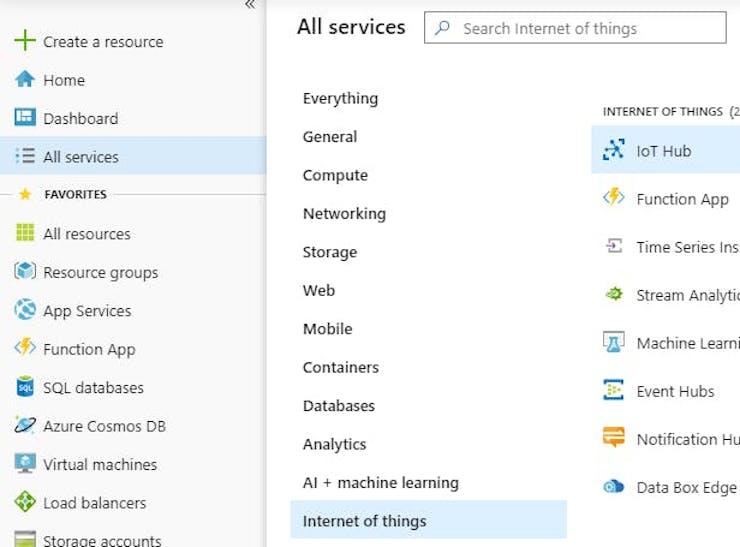Click the Storage accounts icon
The image size is (740, 547).
coord(25,539)
